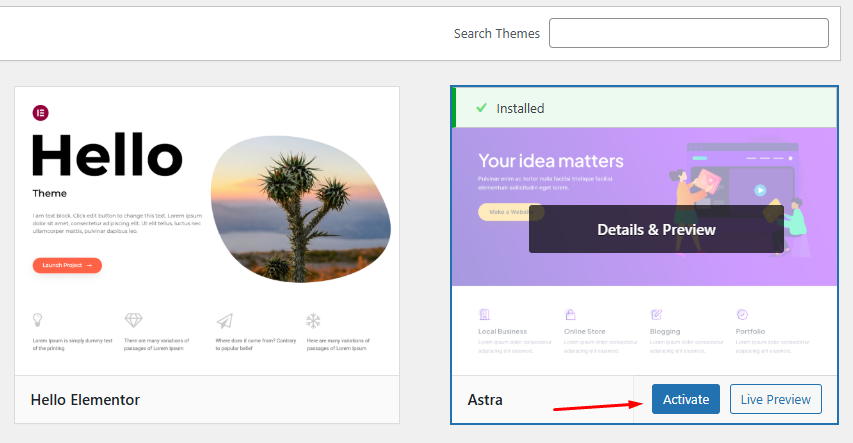This screenshot has width=853, height=443.
Task: Click the Blogging icon in Astra preview
Action: 656,314
